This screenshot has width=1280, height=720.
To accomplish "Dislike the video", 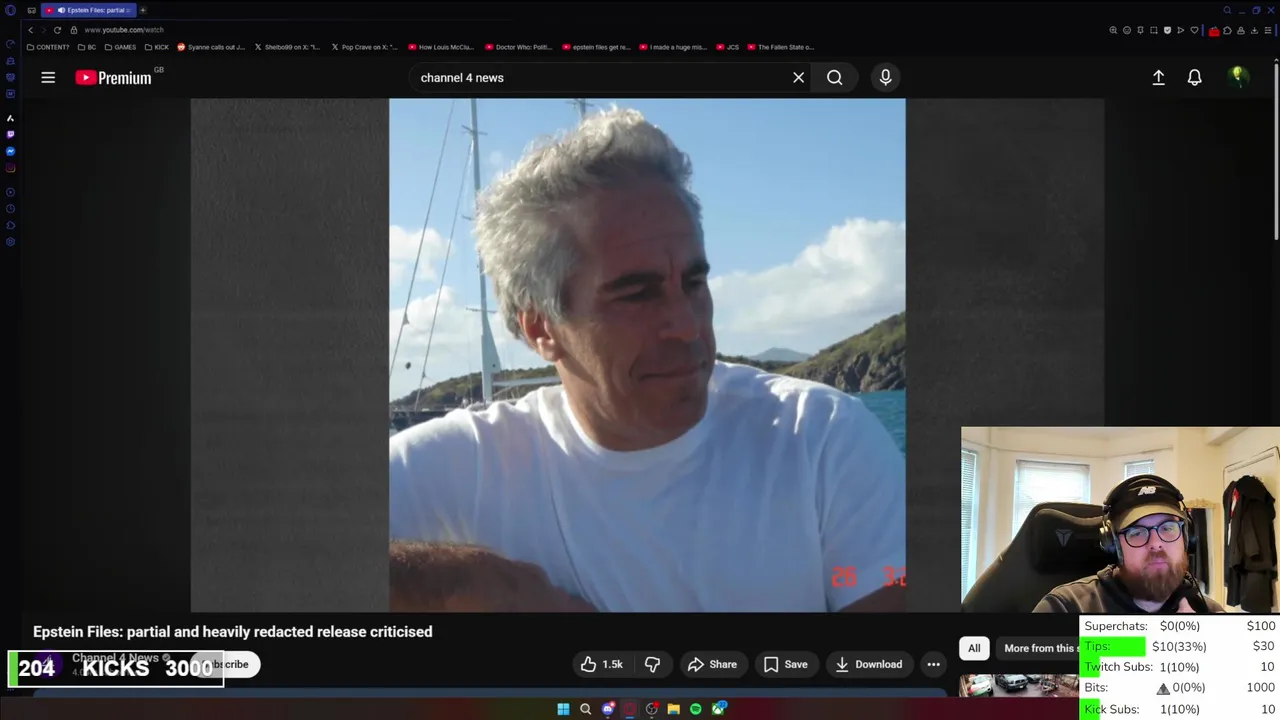I will [652, 664].
